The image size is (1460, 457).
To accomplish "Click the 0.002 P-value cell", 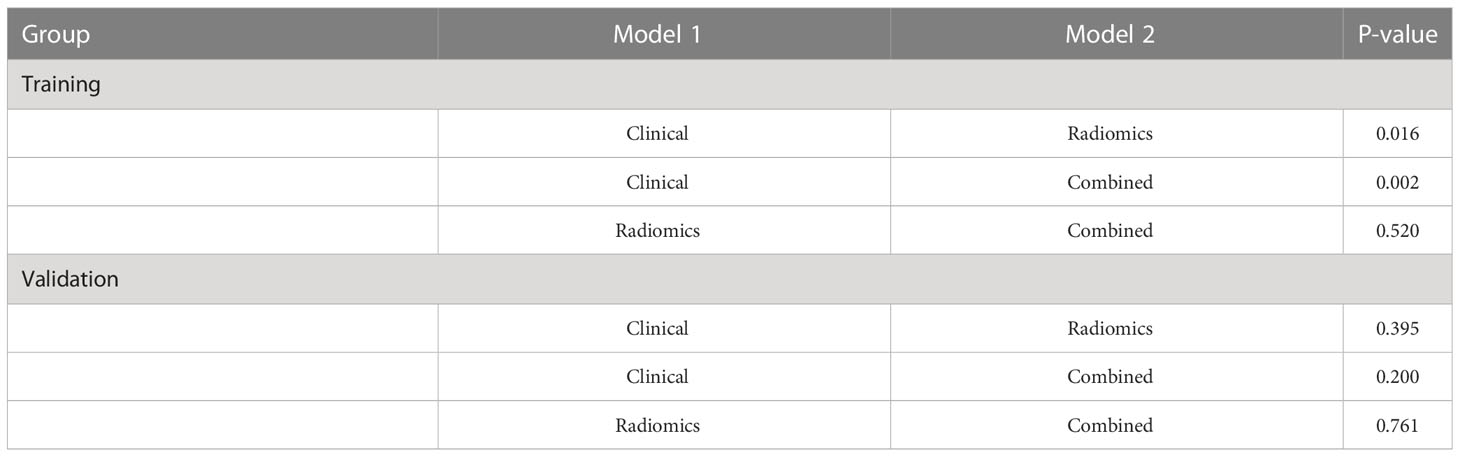I will (x=1397, y=182).
